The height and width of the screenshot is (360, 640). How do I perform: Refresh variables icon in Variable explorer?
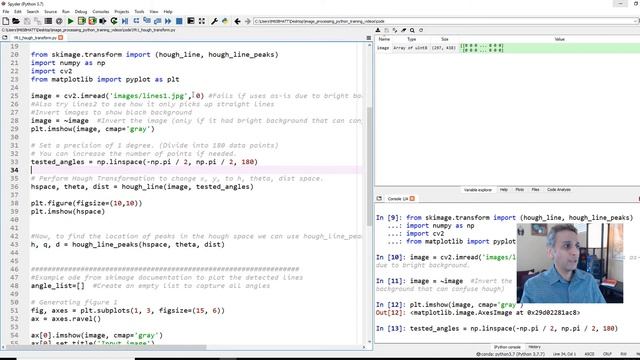click(x=421, y=30)
